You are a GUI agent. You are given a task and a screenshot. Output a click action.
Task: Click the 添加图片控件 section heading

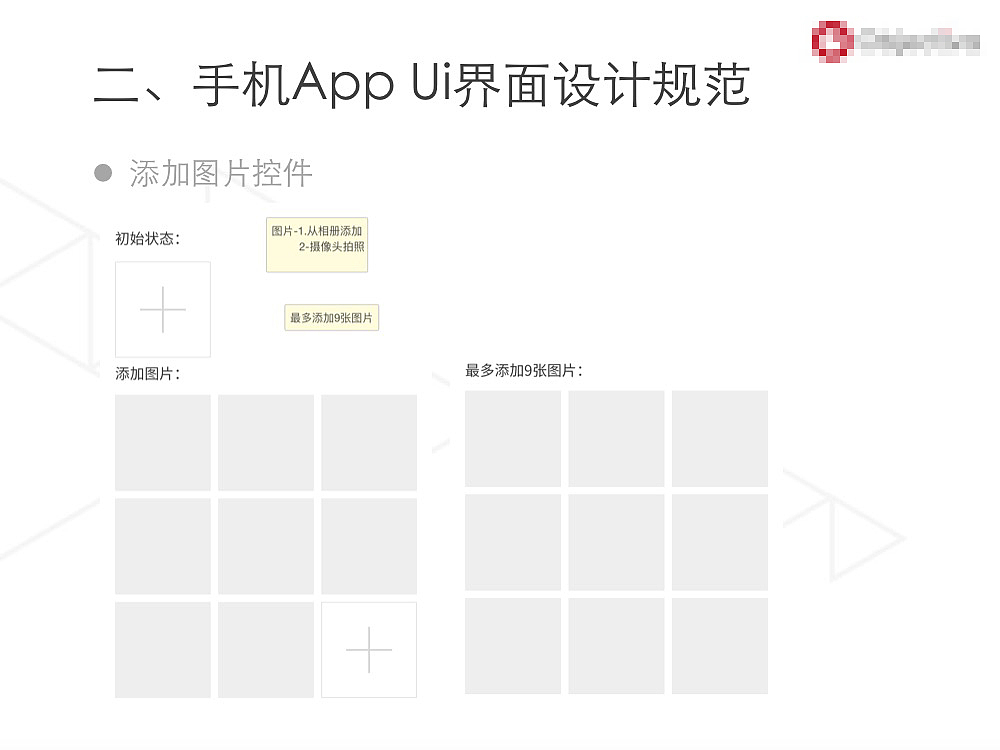[x=221, y=173]
